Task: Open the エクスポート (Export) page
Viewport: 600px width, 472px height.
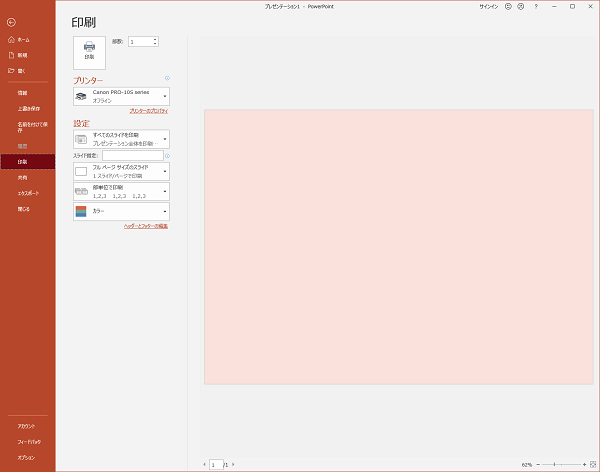Action: (x=28, y=193)
